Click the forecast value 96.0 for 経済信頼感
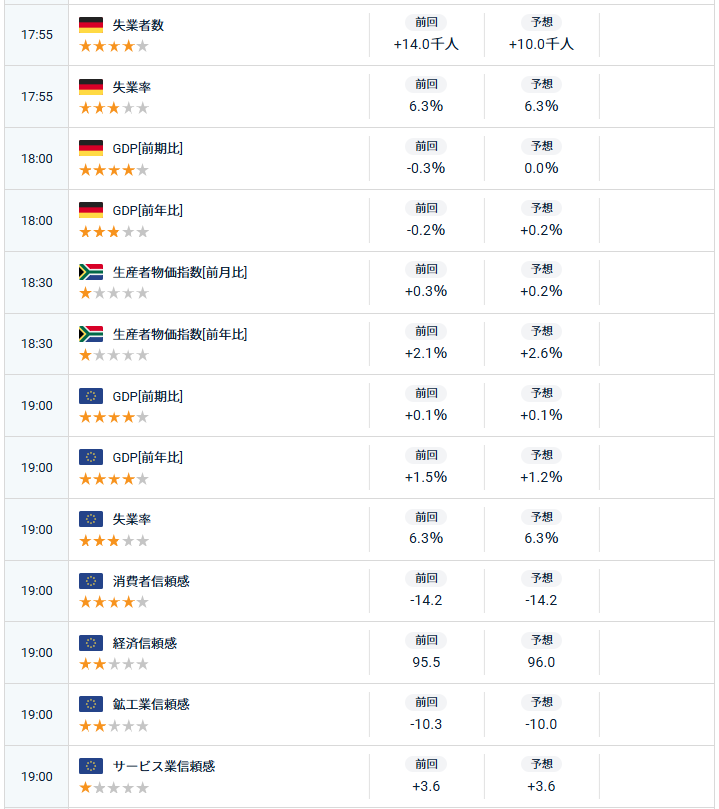This screenshot has width=719, height=809. tap(542, 662)
